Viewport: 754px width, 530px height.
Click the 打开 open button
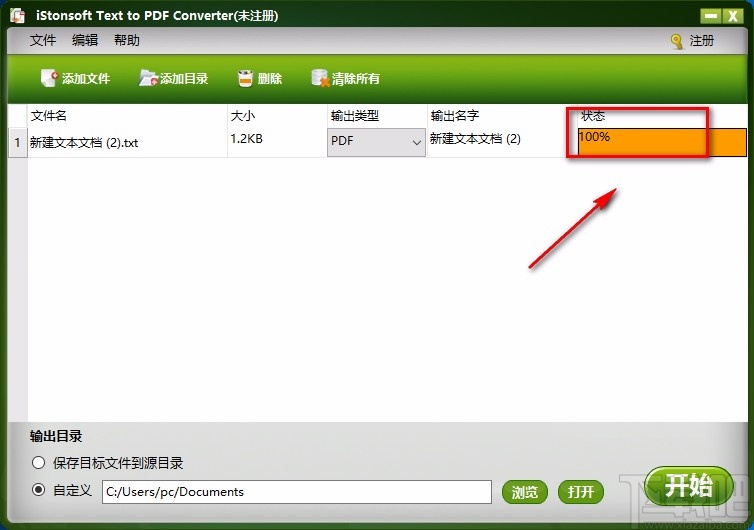[x=580, y=492]
